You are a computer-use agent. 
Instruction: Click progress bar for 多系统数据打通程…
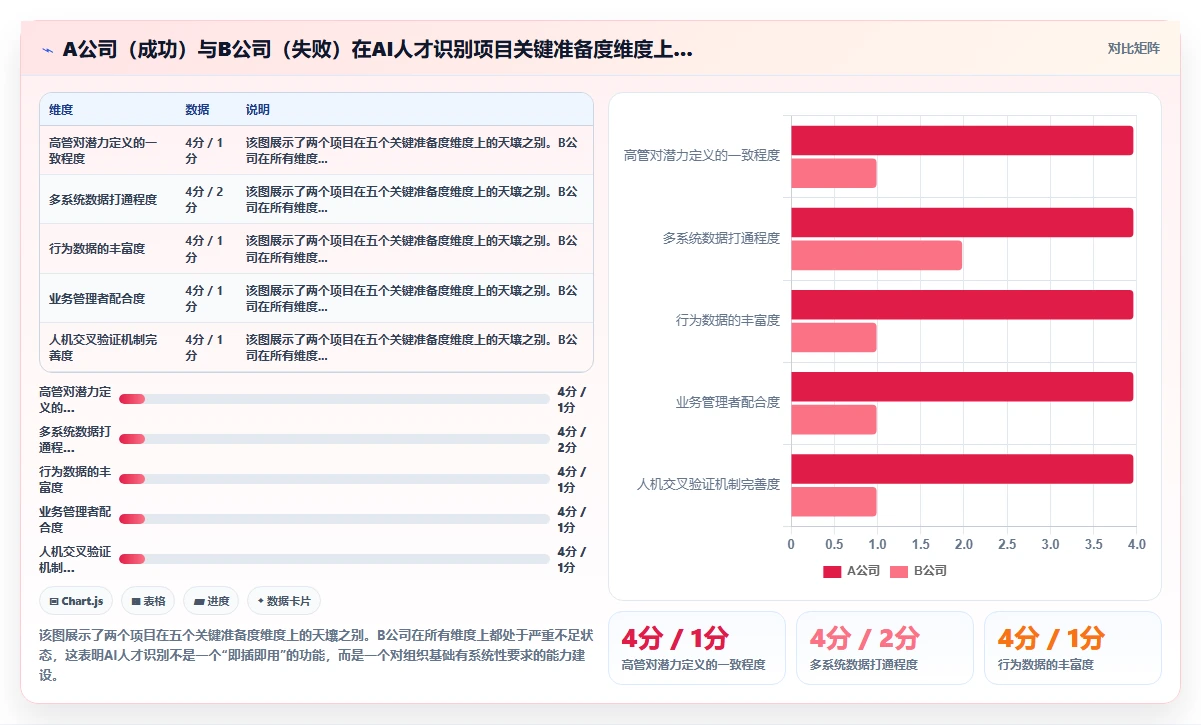[334, 439]
